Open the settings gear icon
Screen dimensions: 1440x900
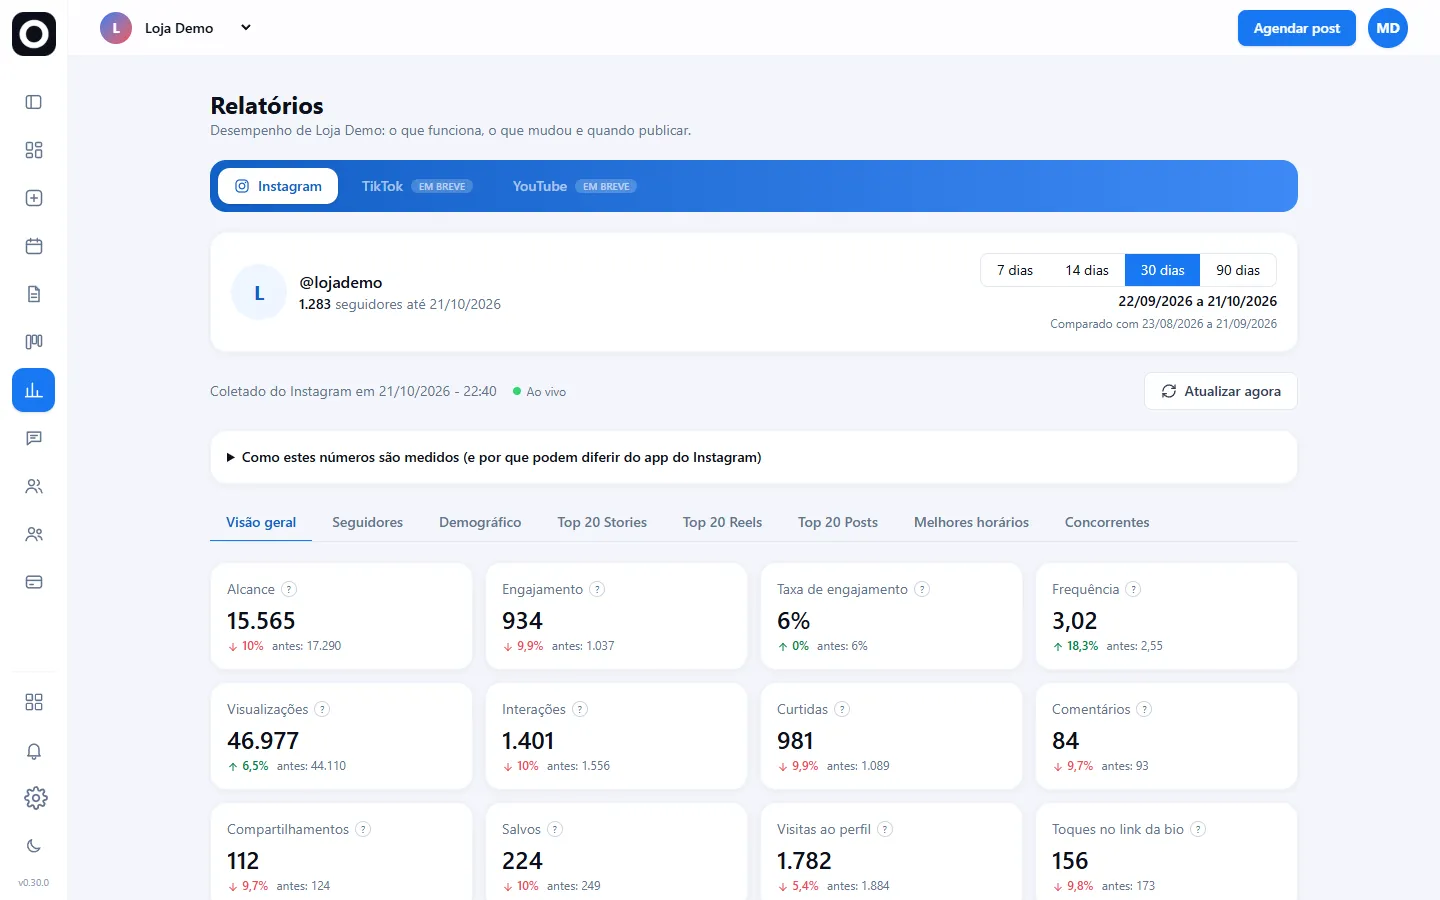point(36,798)
